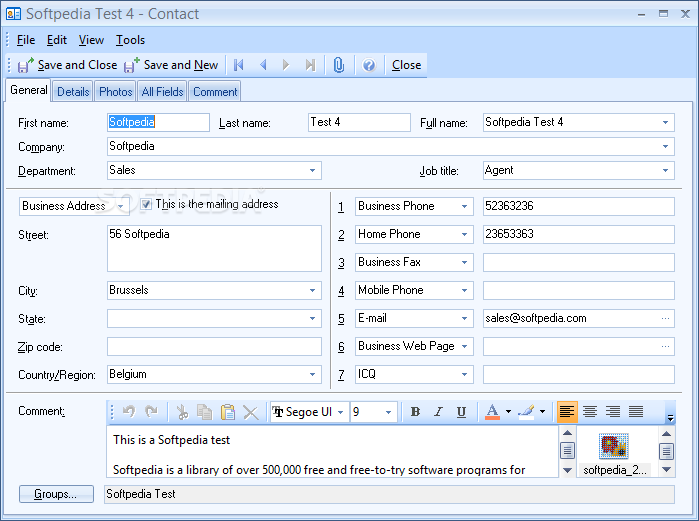The width and height of the screenshot is (699, 521).
Task: Switch to the All Fields tab
Action: [x=162, y=92]
